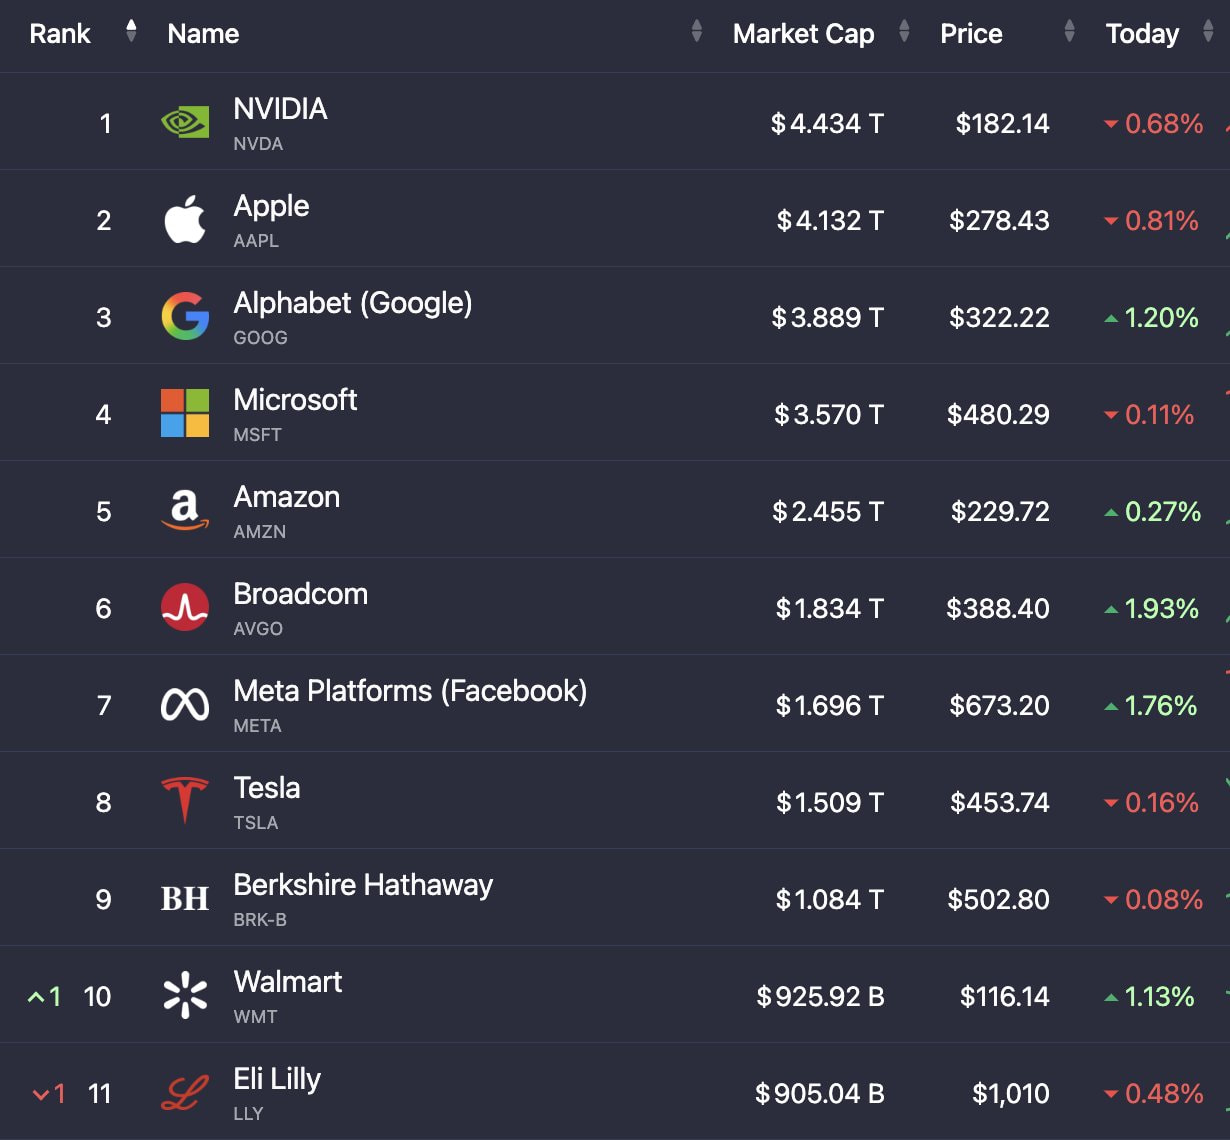Click the Microsoft four-square logo
Screen dimensions: 1230x1140
185,414
